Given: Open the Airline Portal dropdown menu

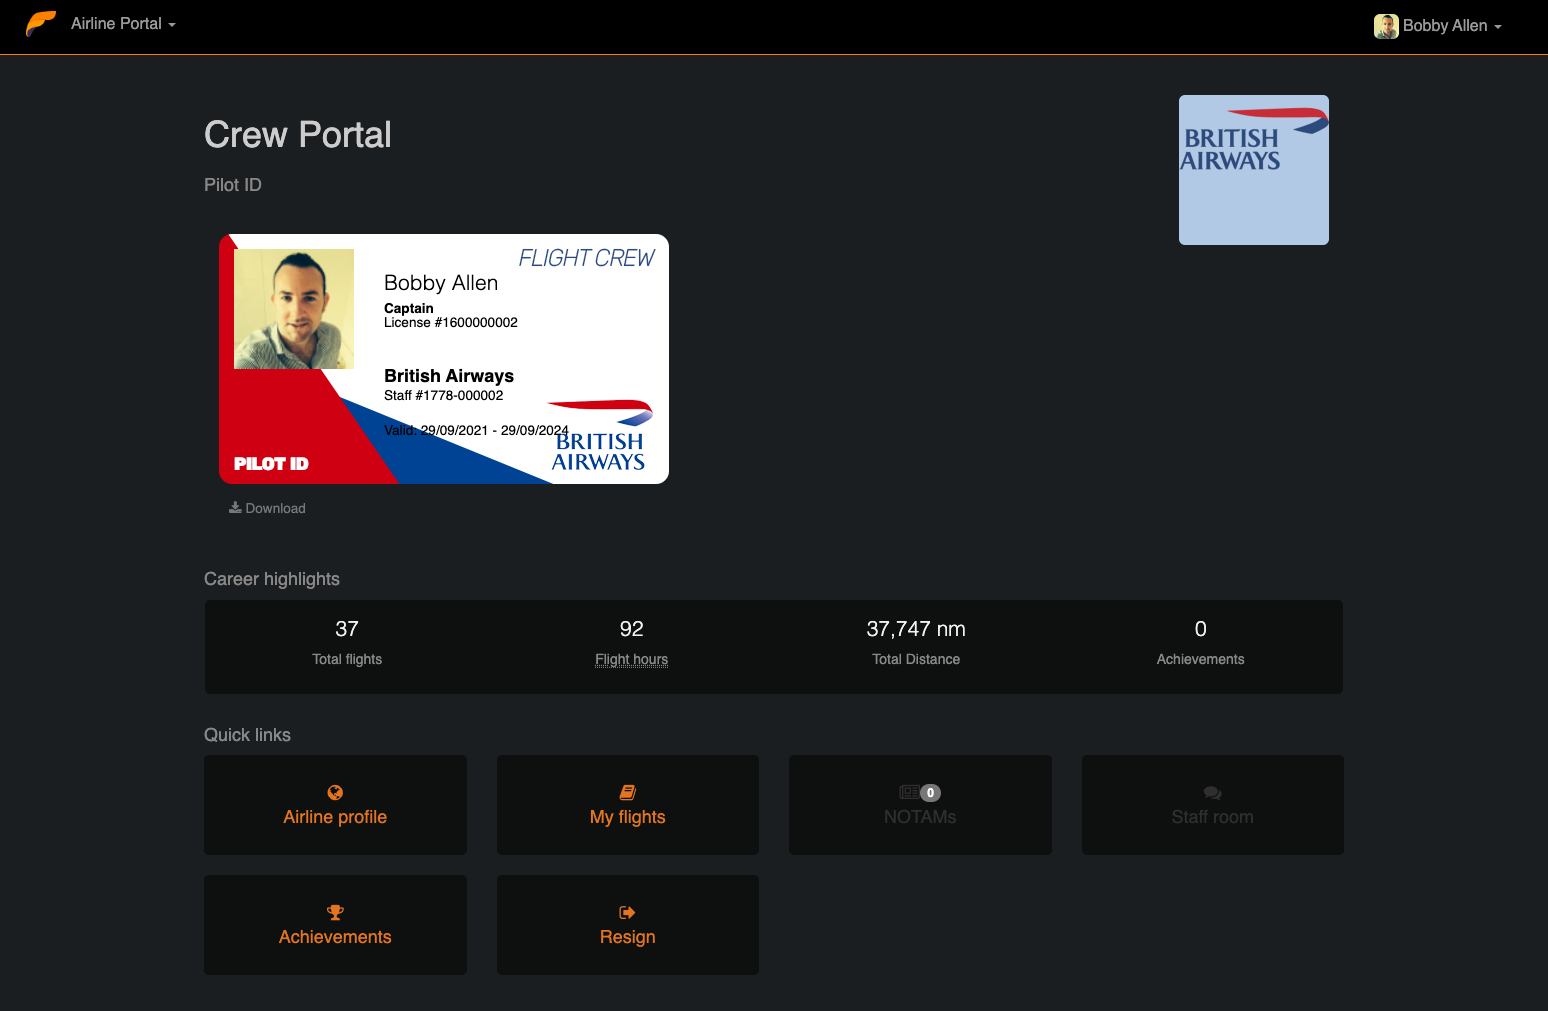Looking at the screenshot, I should [x=123, y=24].
